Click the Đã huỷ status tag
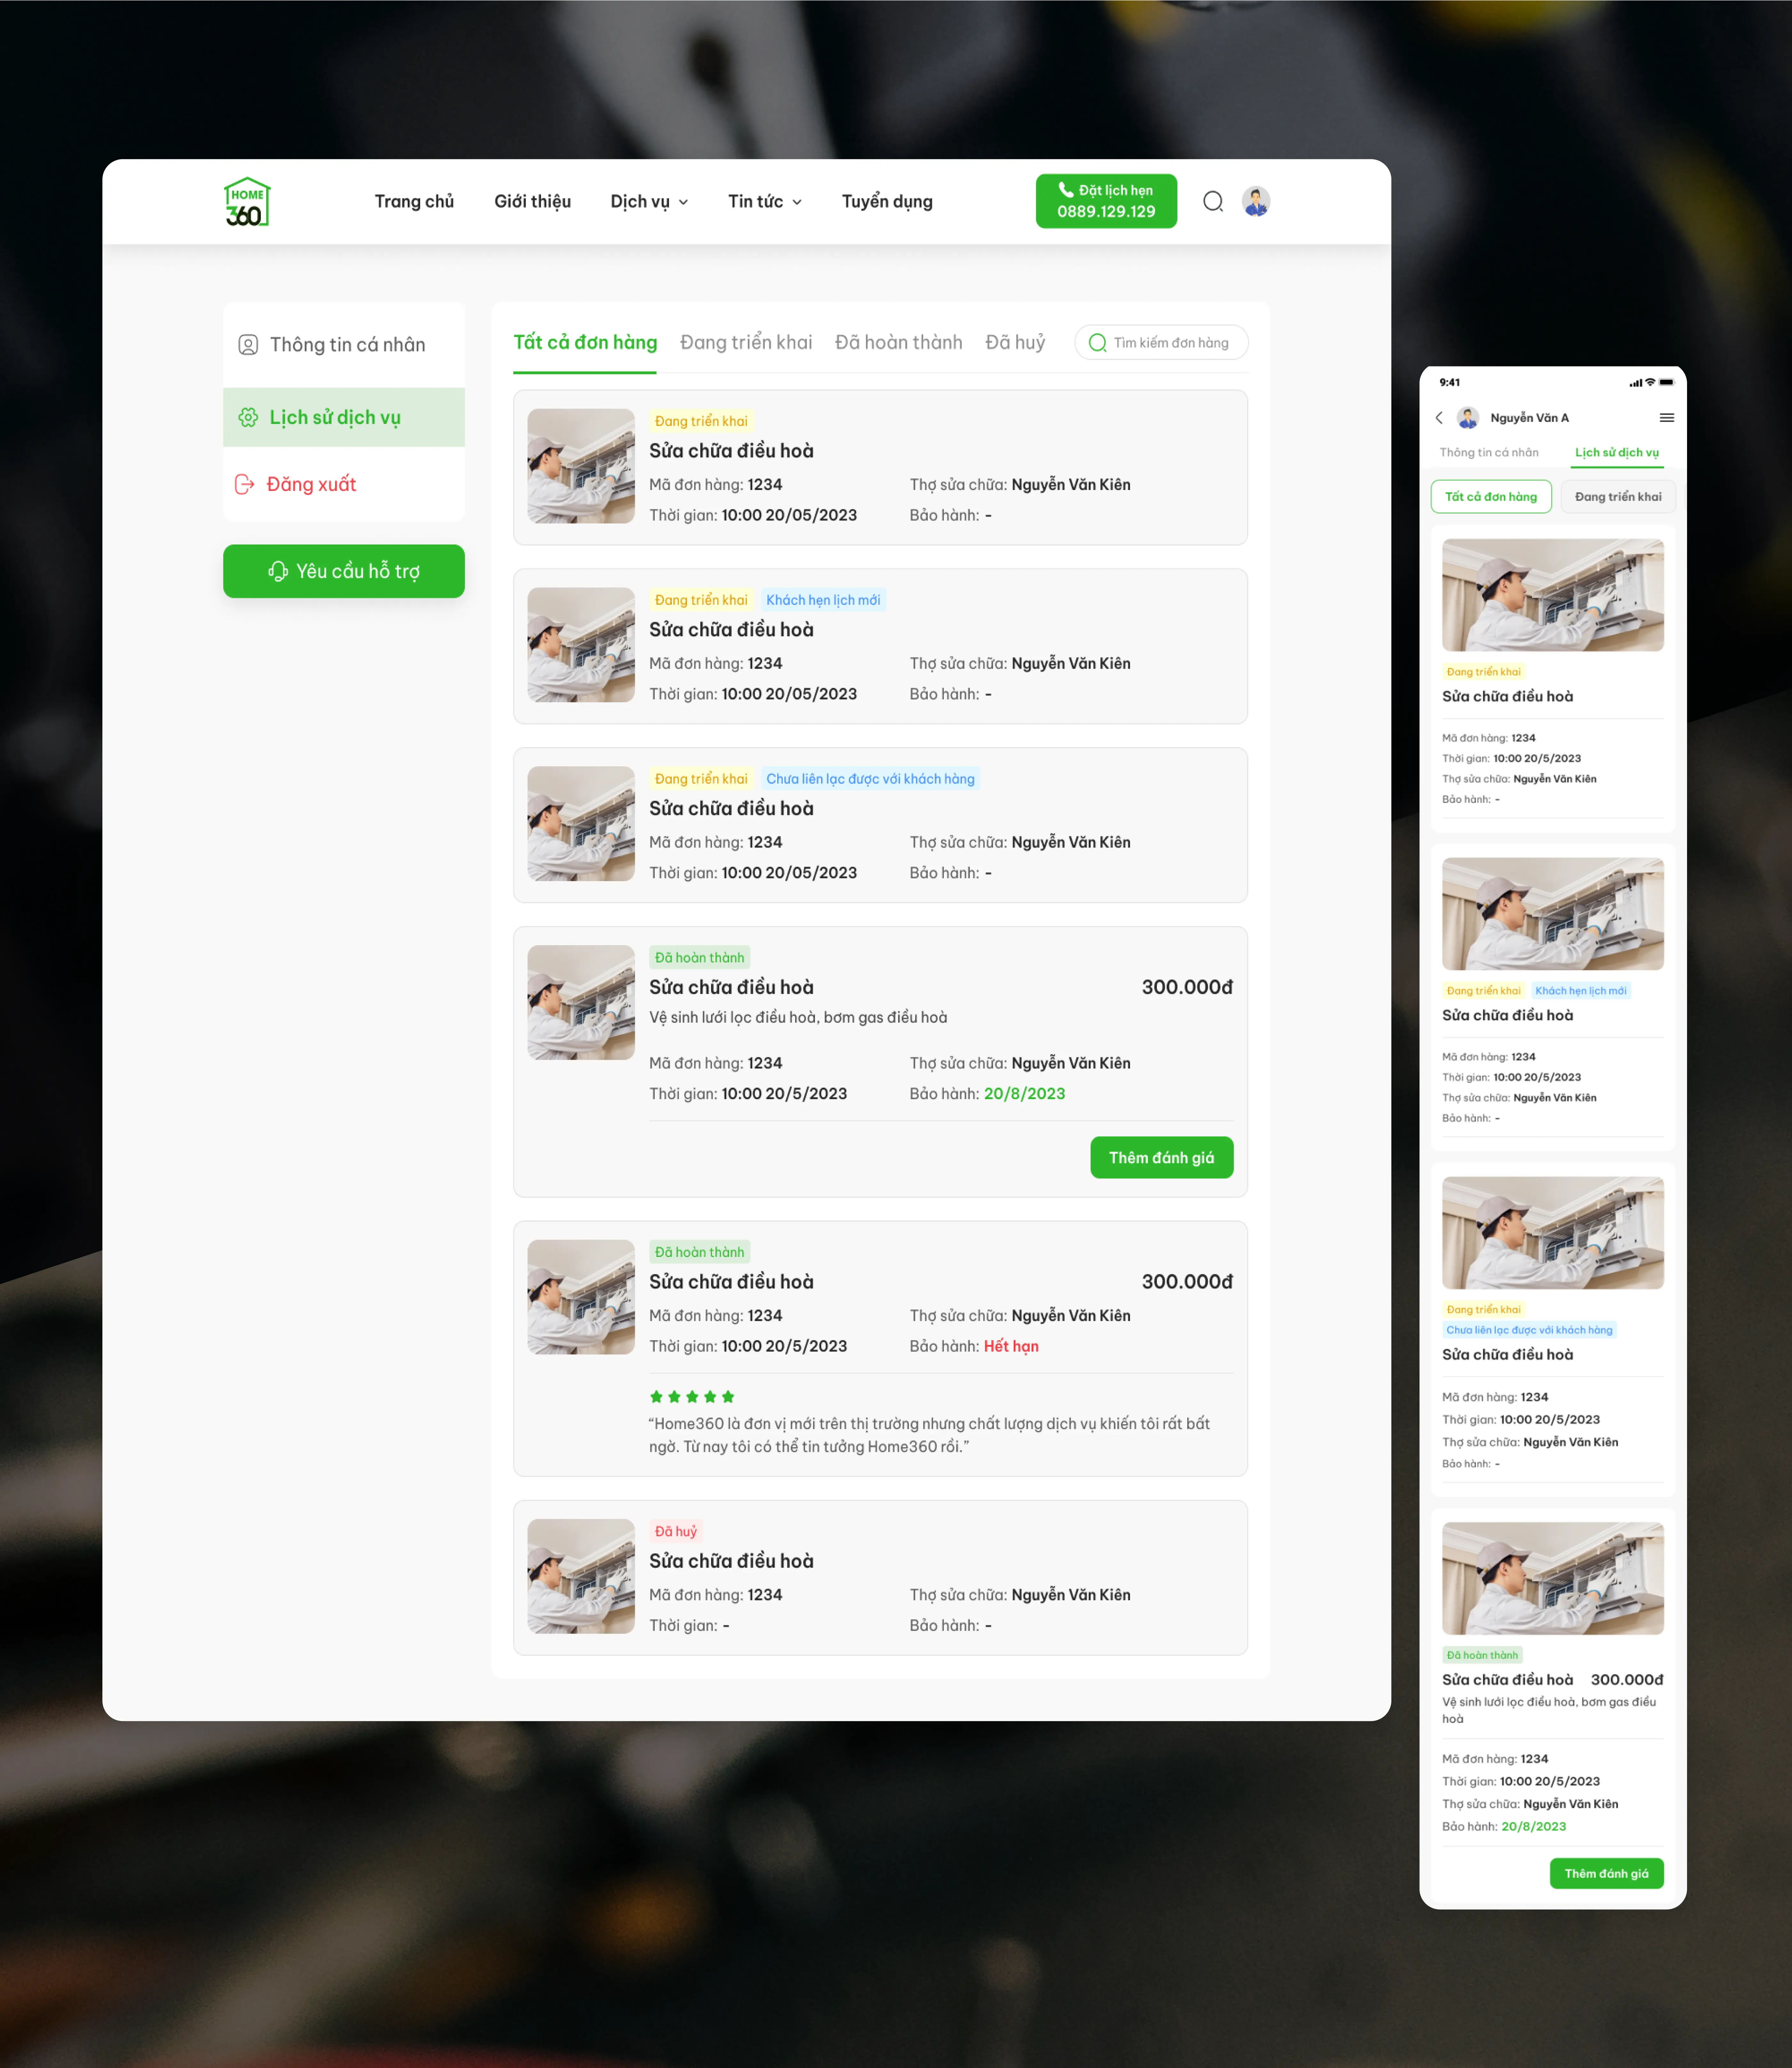 tap(676, 1532)
